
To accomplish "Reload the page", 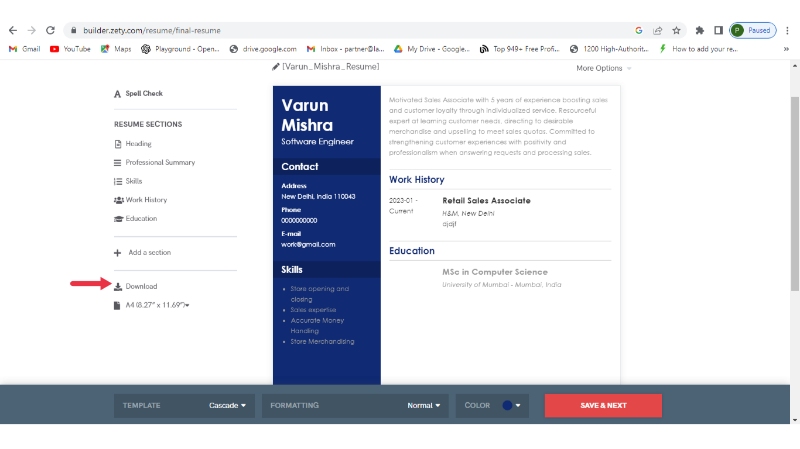I will tap(51, 30).
